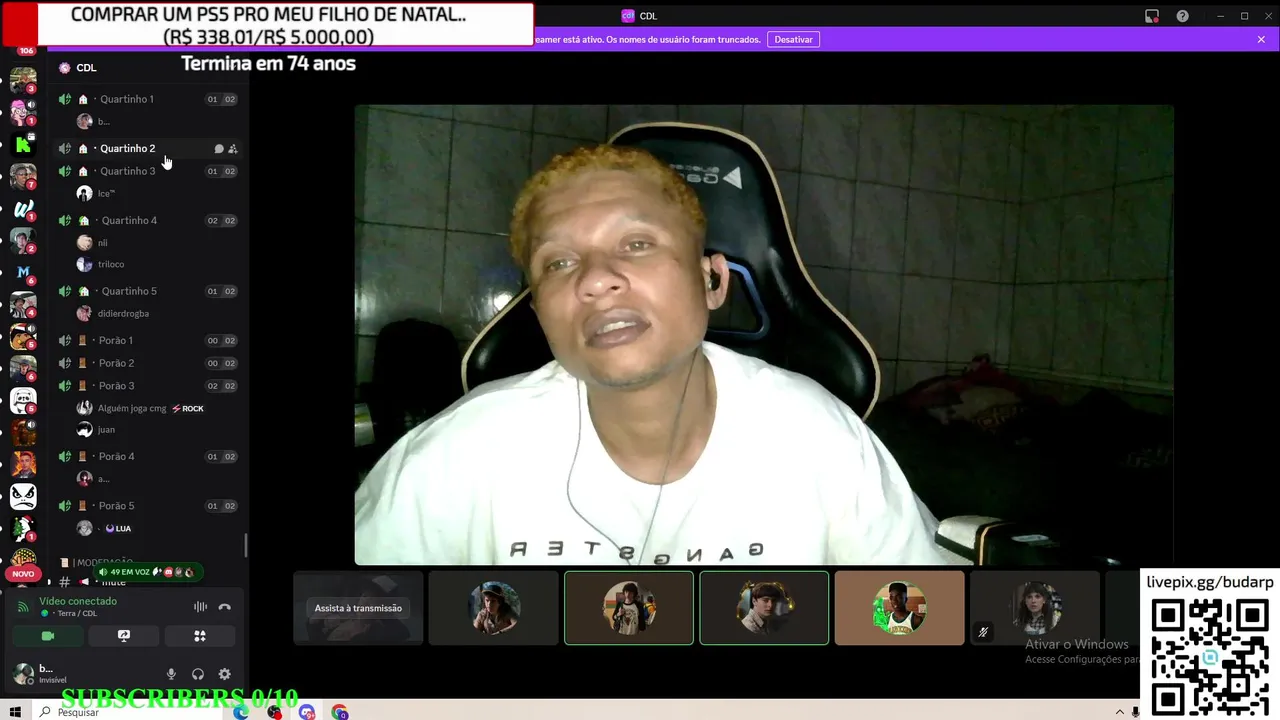Click the green connection signal icon

pyautogui.click(x=23, y=607)
